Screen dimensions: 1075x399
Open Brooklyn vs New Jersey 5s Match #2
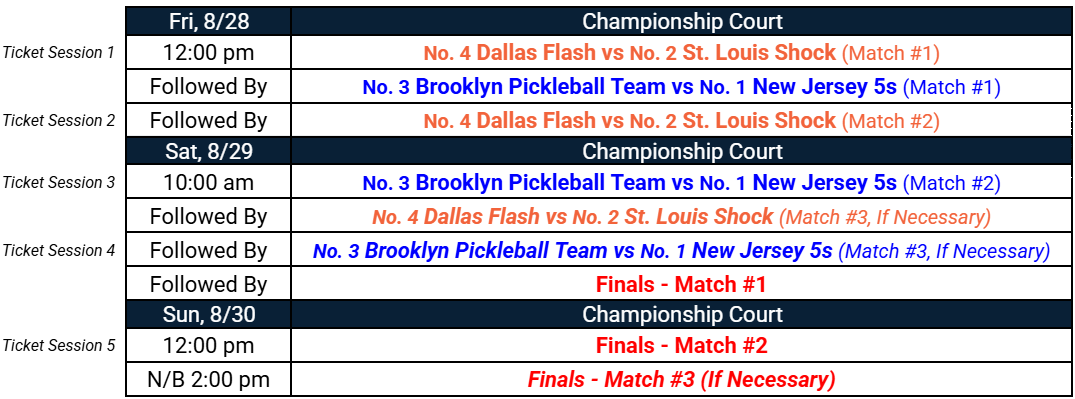(681, 183)
